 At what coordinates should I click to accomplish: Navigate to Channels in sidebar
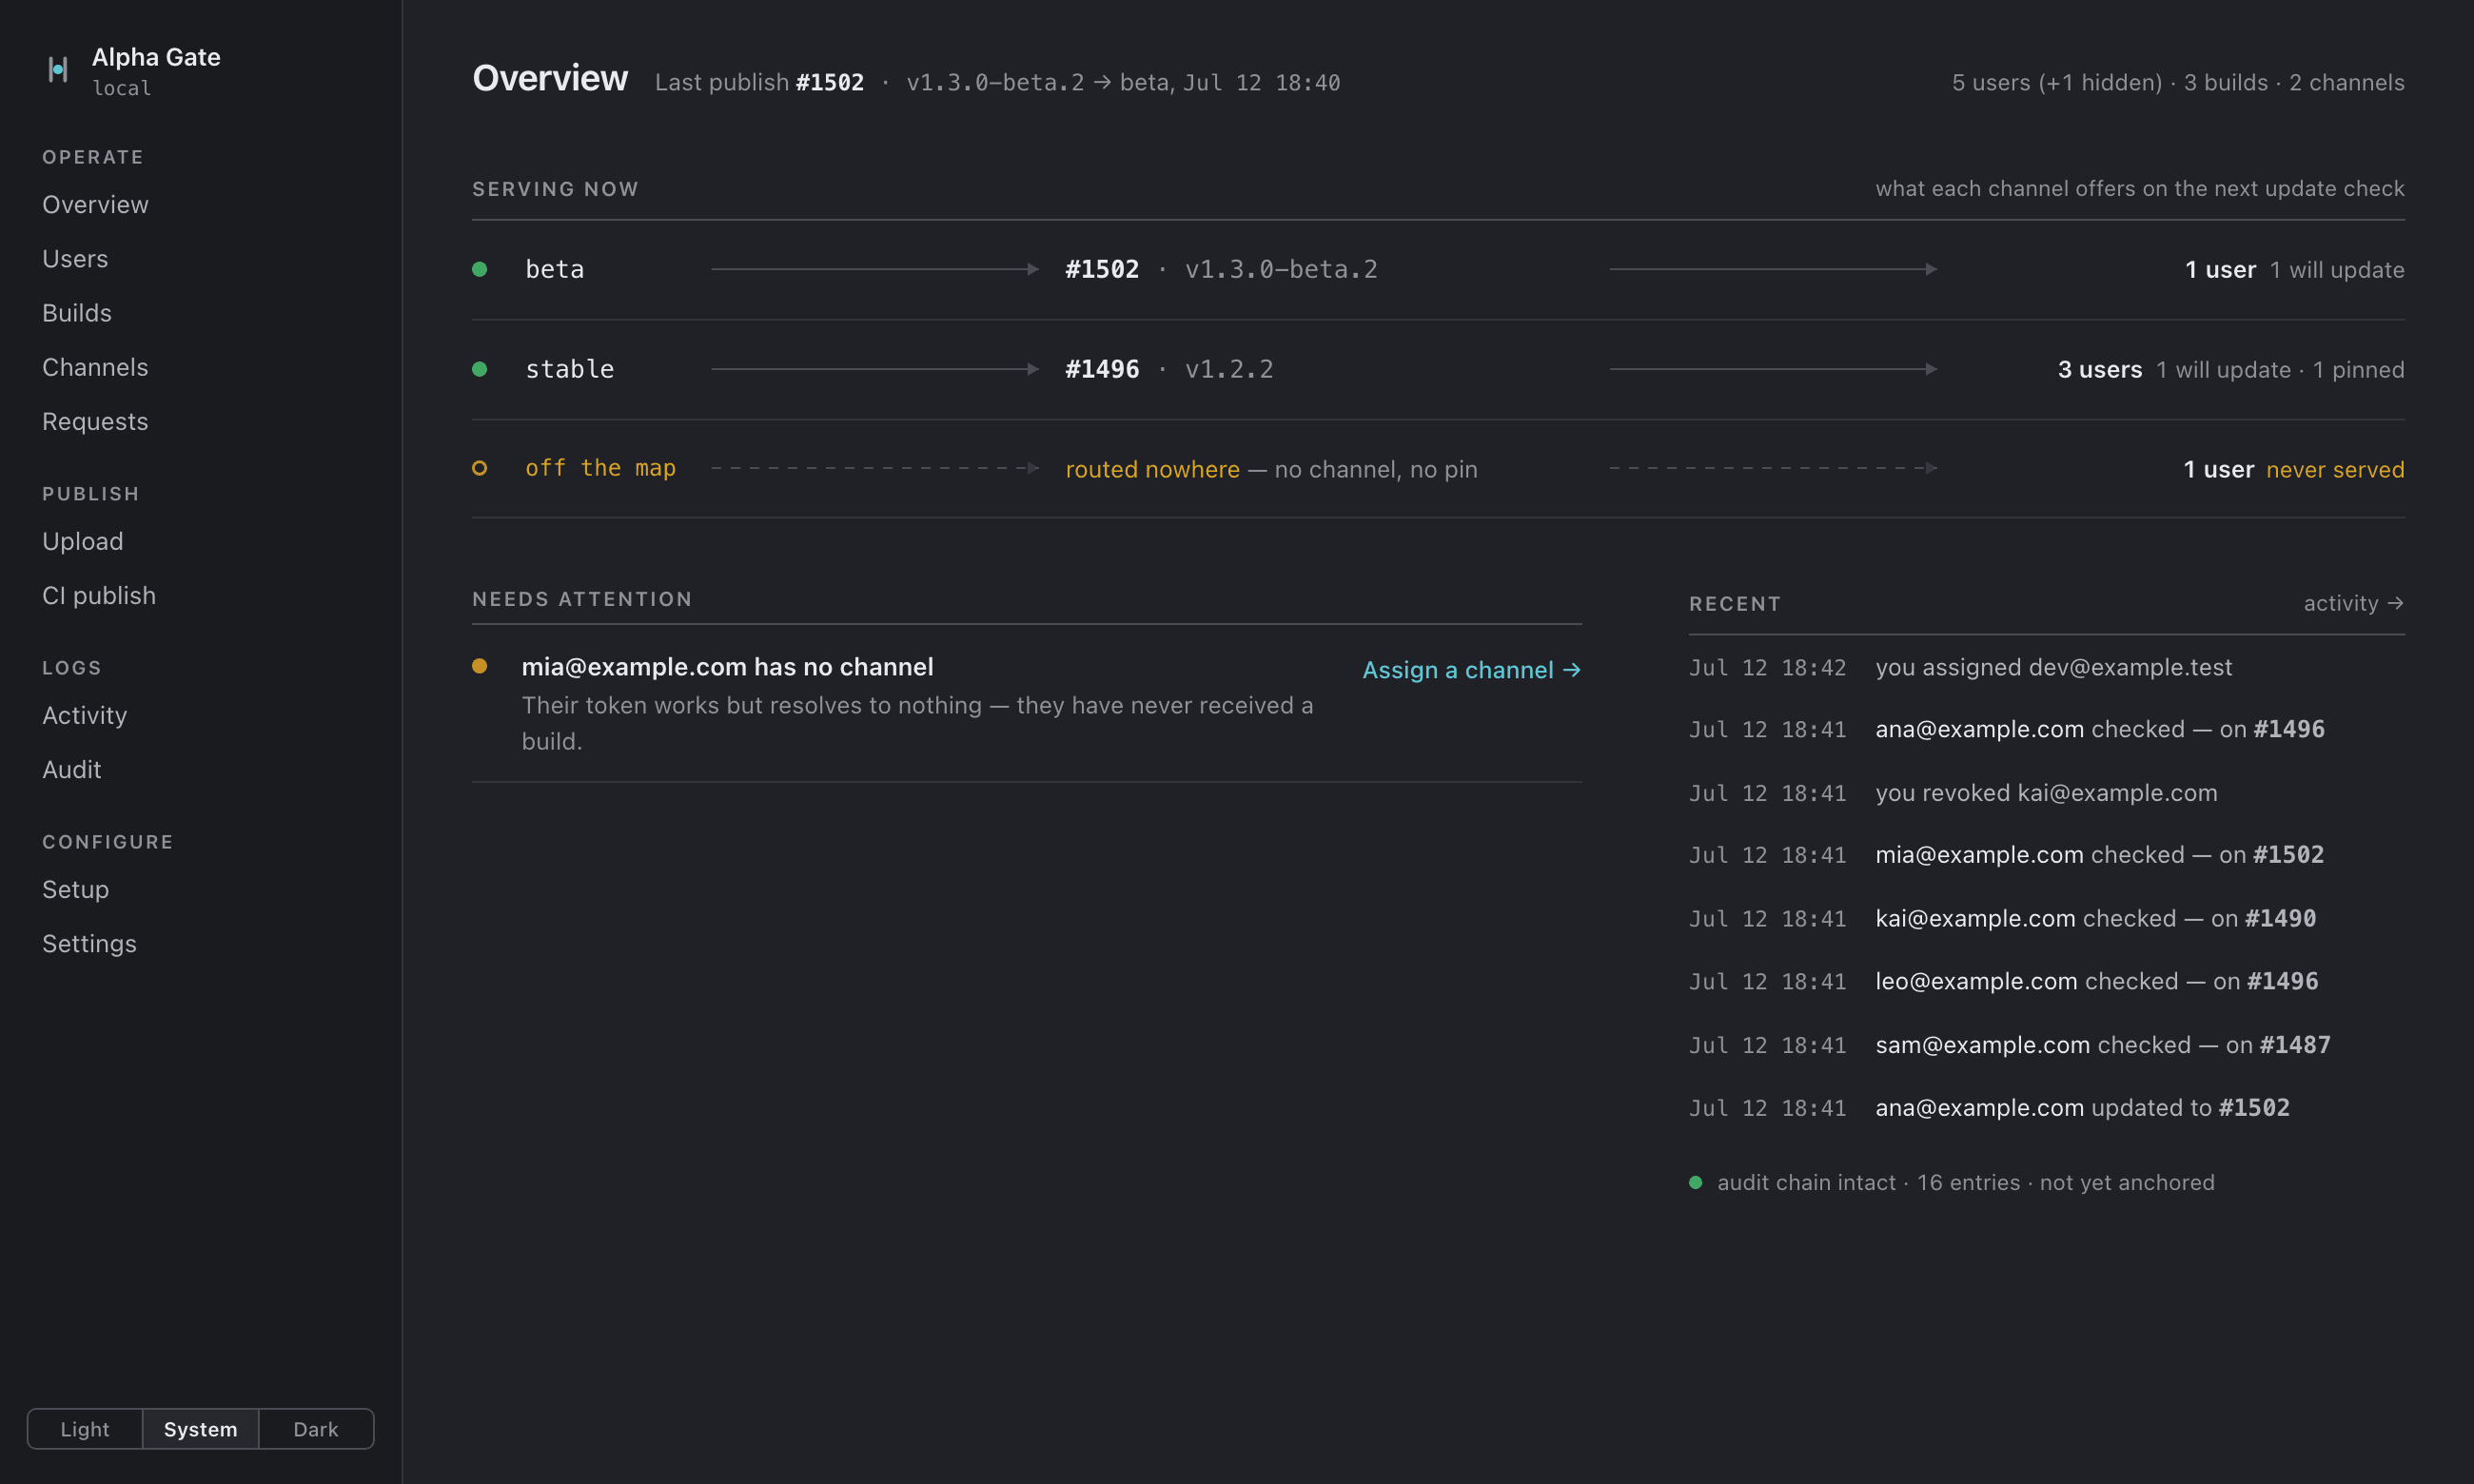point(95,367)
